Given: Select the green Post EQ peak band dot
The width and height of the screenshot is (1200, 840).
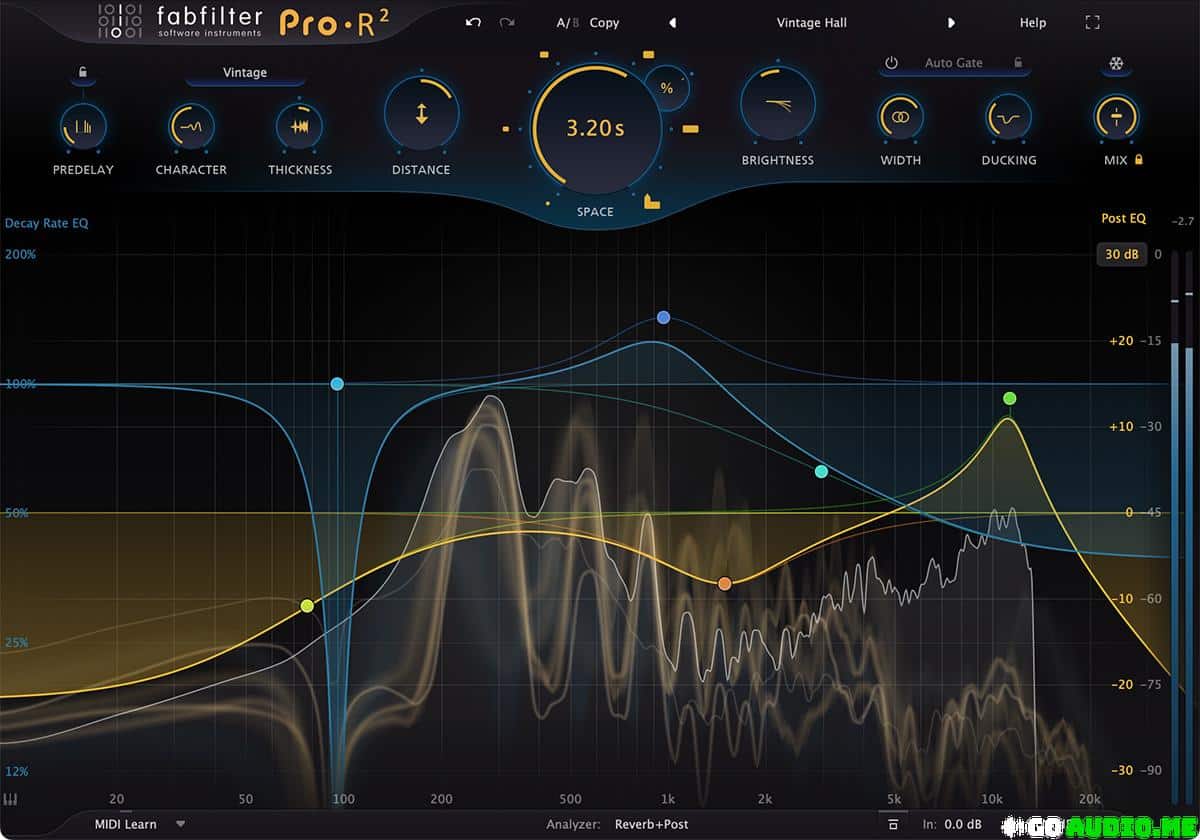Looking at the screenshot, I should pyautogui.click(x=1010, y=399).
